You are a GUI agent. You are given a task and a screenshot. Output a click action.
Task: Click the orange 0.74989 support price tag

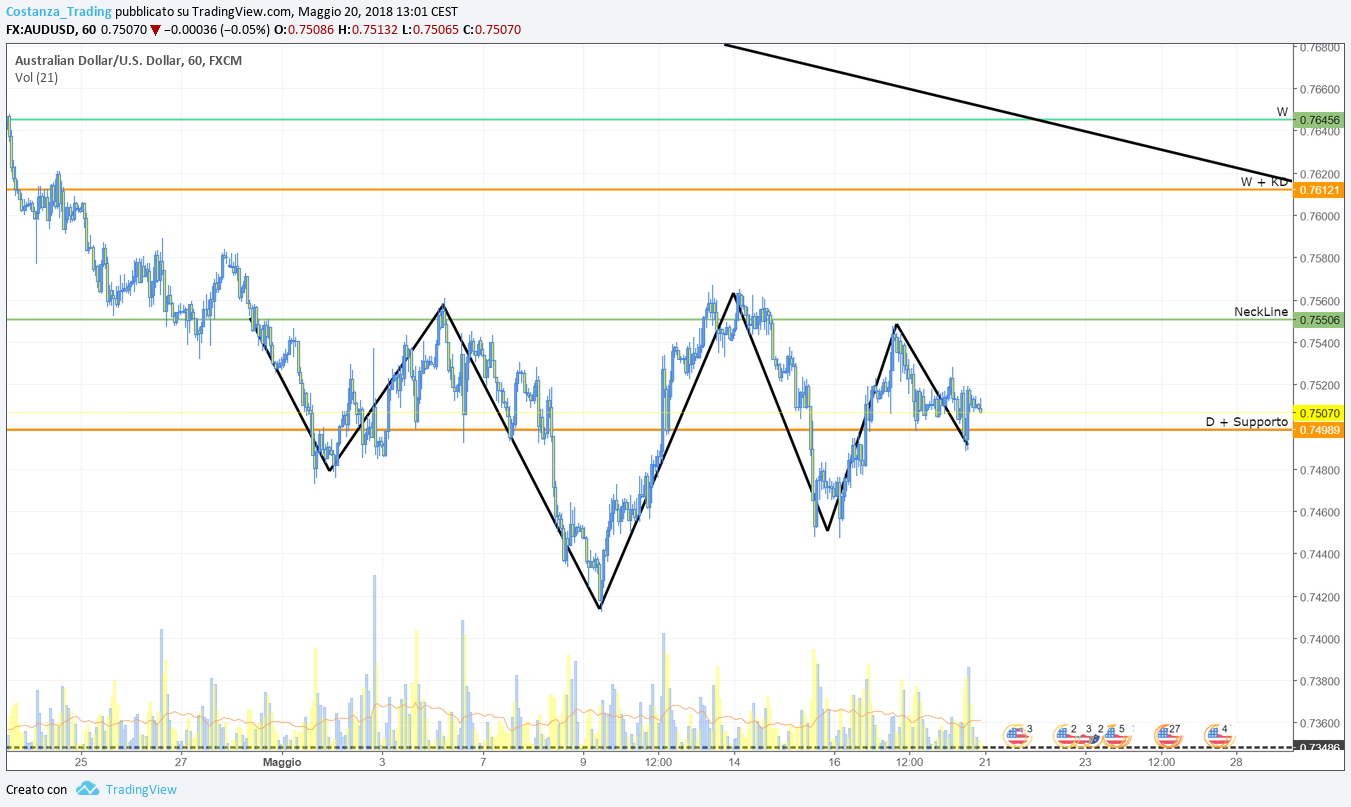pos(1319,430)
